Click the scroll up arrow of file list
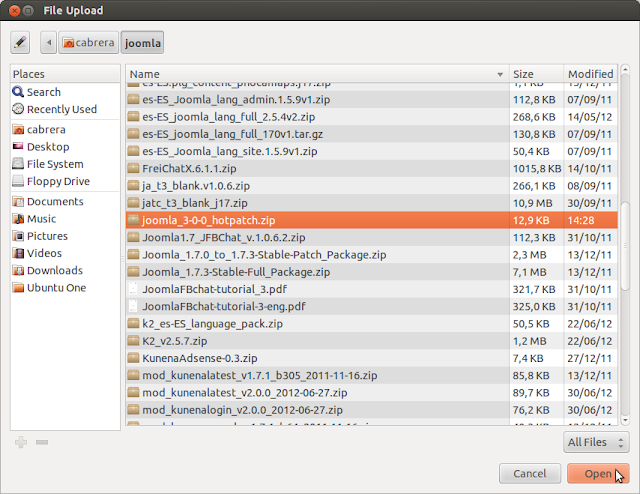 pos(624,70)
